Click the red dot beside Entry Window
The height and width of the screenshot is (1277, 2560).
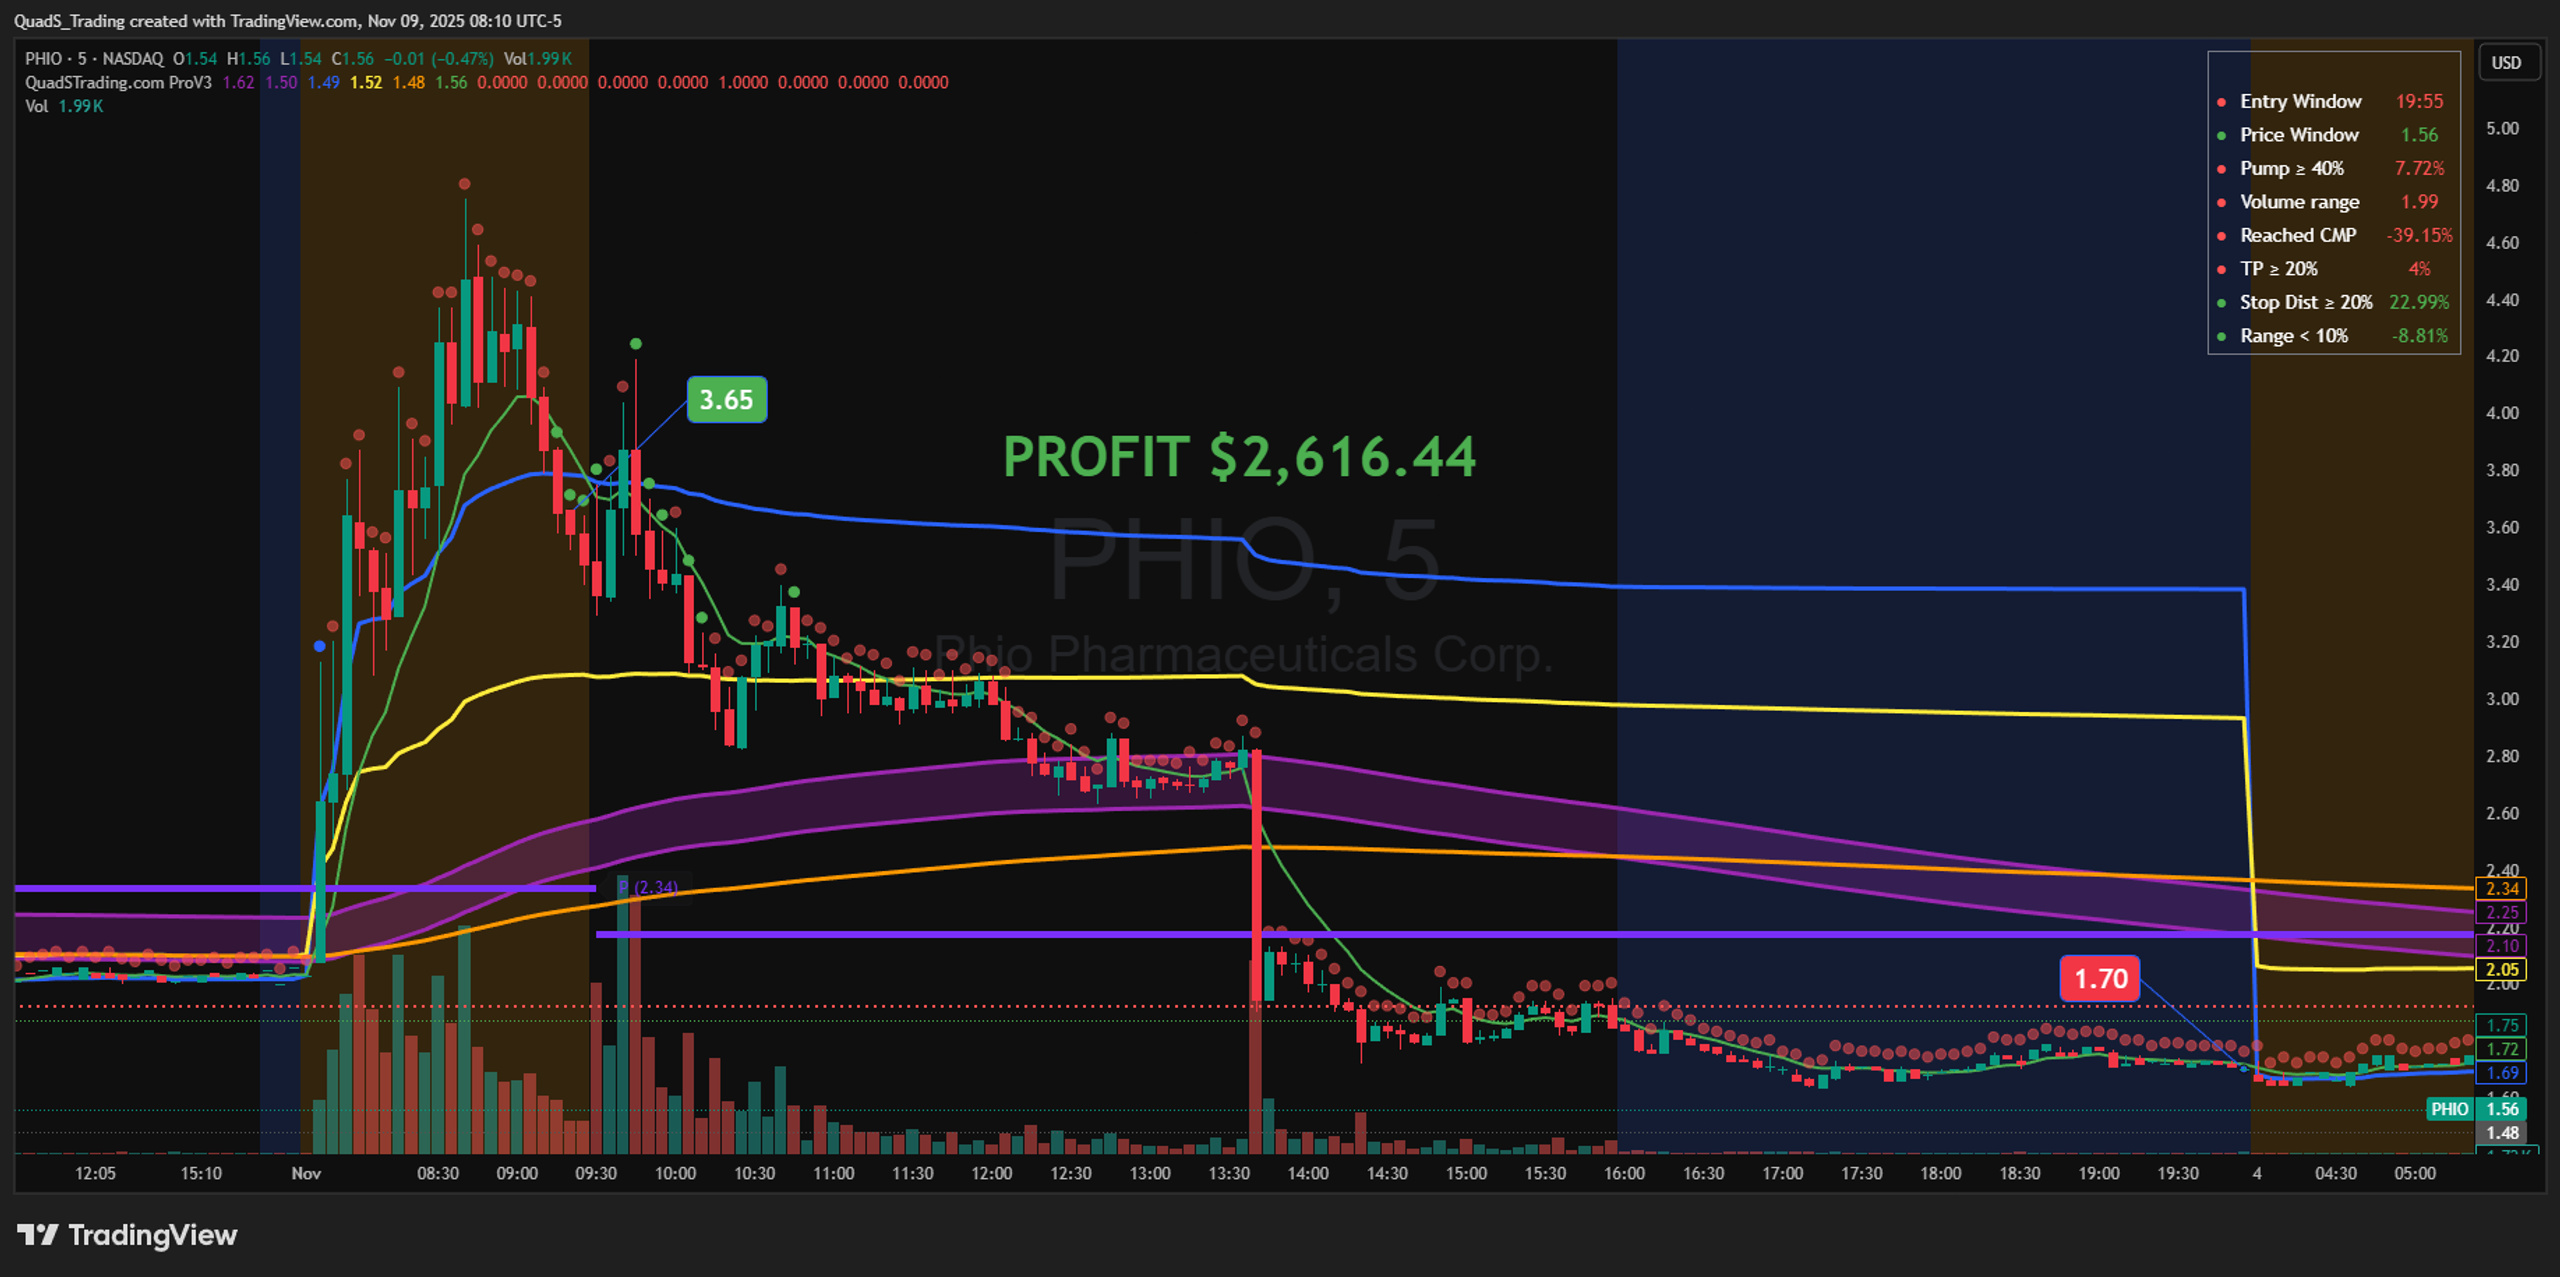[2221, 102]
